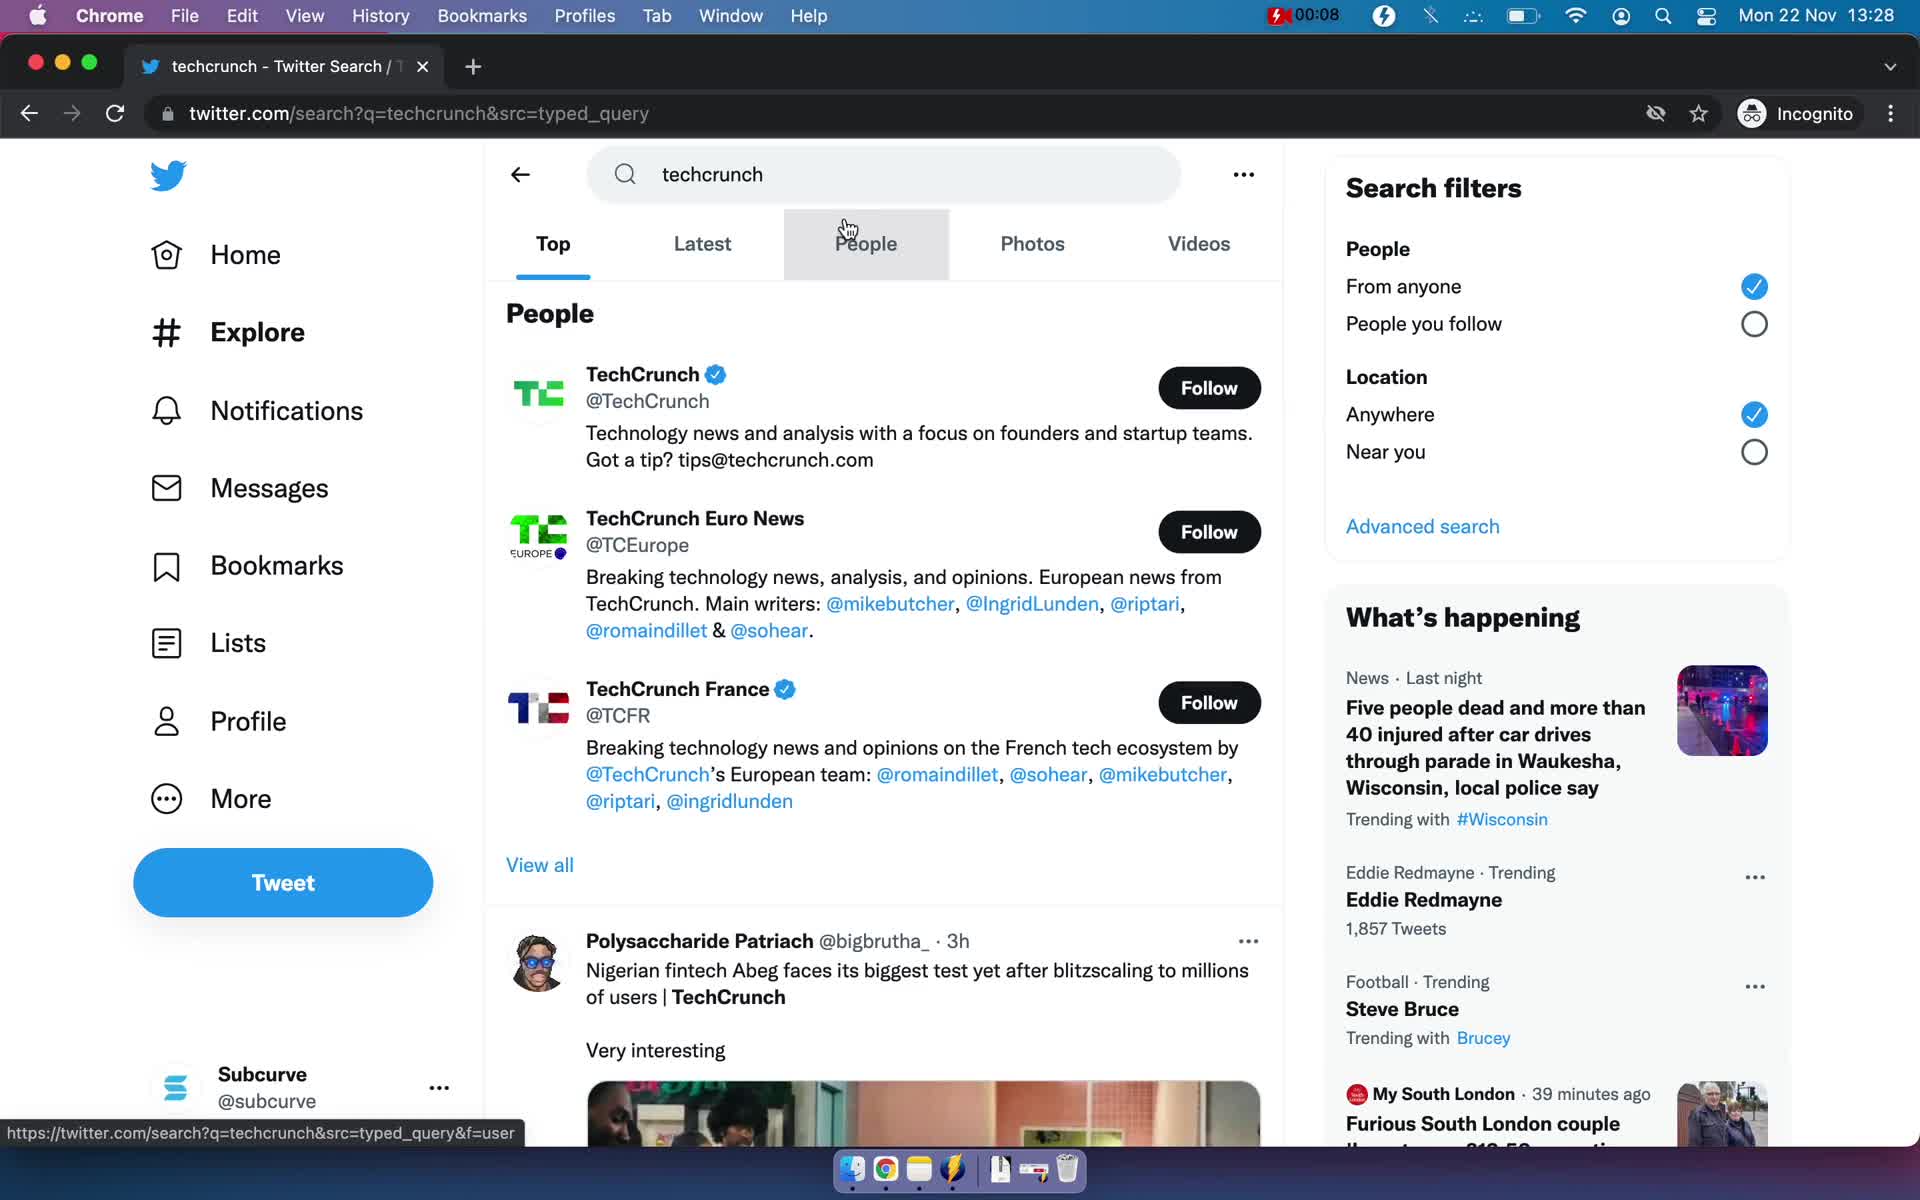Viewport: 1920px width, 1200px height.
Task: Open Messages inbox
Action: pos(268,488)
